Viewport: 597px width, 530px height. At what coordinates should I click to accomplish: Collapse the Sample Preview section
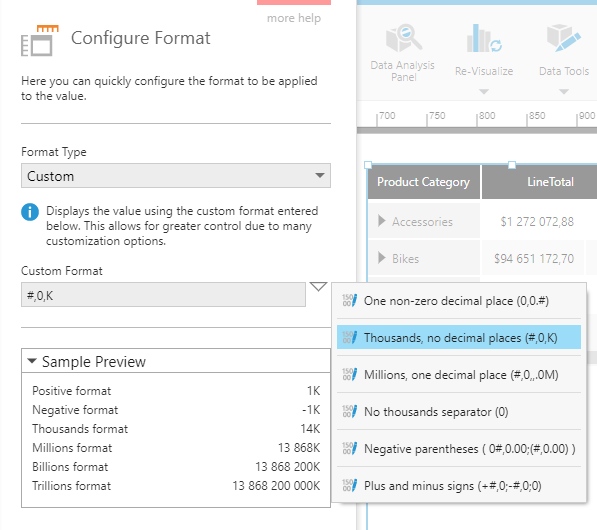point(32,361)
